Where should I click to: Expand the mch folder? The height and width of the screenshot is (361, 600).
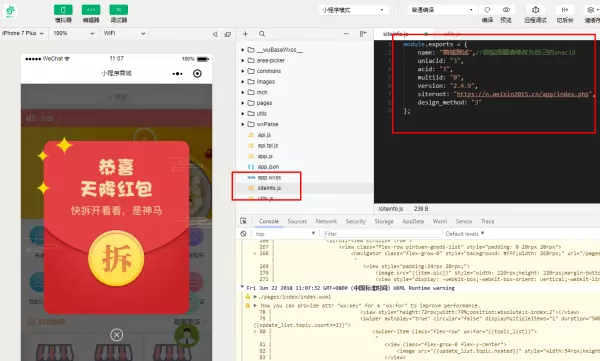[243, 92]
